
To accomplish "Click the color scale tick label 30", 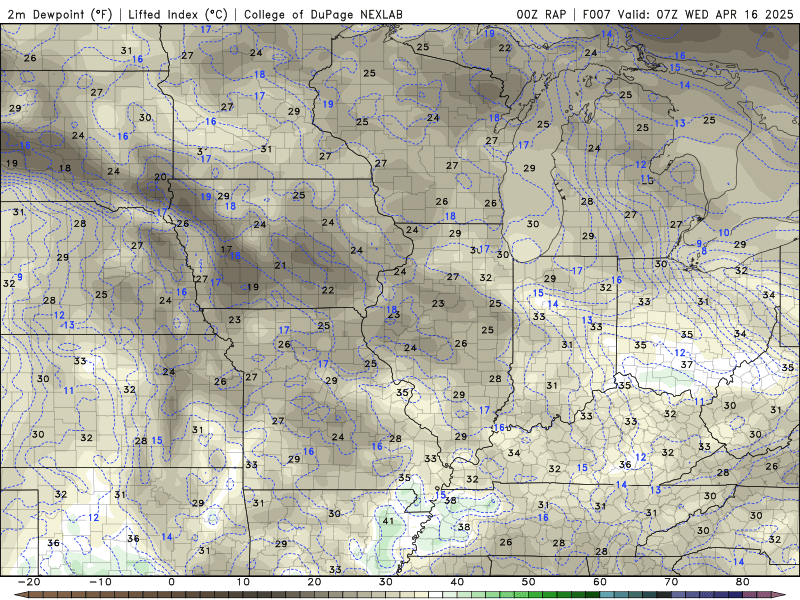I will [x=386, y=582].
